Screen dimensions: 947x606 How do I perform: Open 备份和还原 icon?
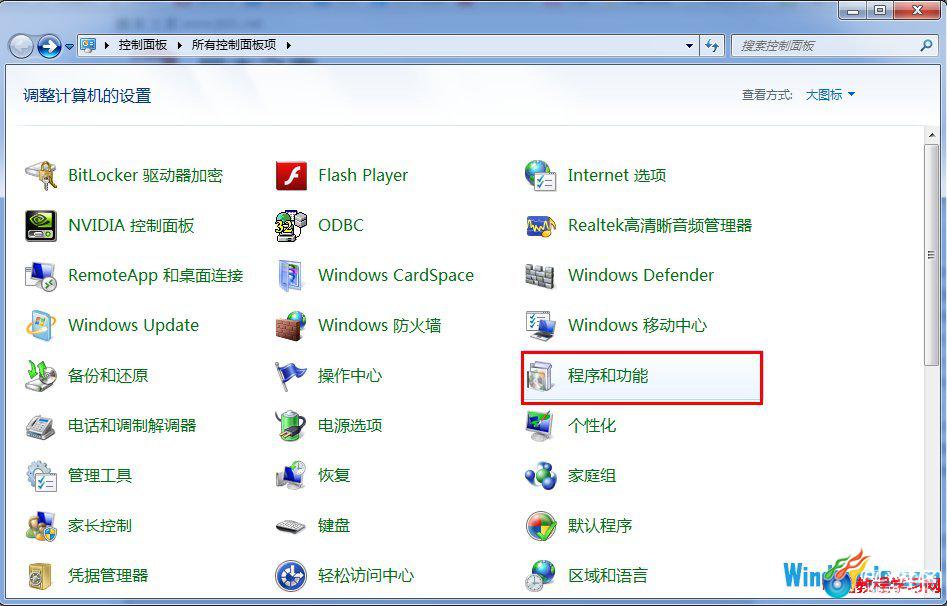click(x=40, y=376)
